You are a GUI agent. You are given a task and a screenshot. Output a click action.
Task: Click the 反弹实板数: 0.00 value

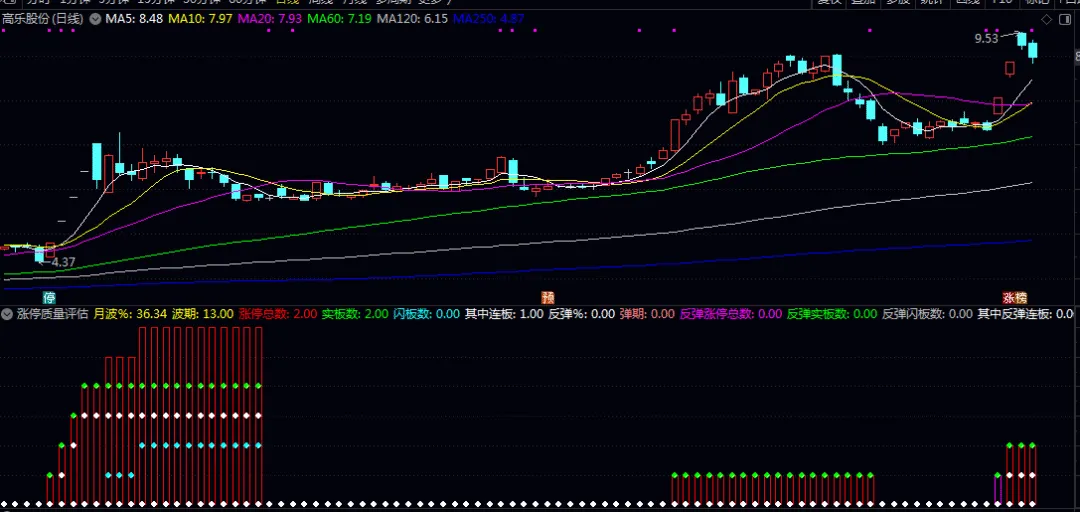point(831,314)
